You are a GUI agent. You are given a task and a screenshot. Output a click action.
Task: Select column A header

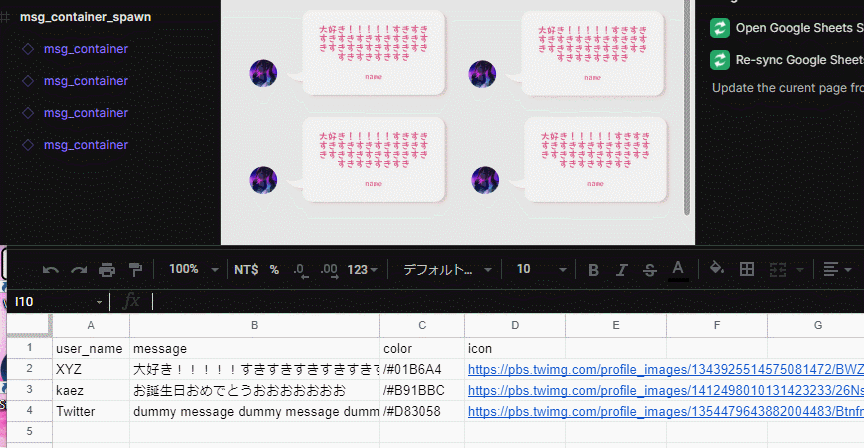(x=91, y=325)
